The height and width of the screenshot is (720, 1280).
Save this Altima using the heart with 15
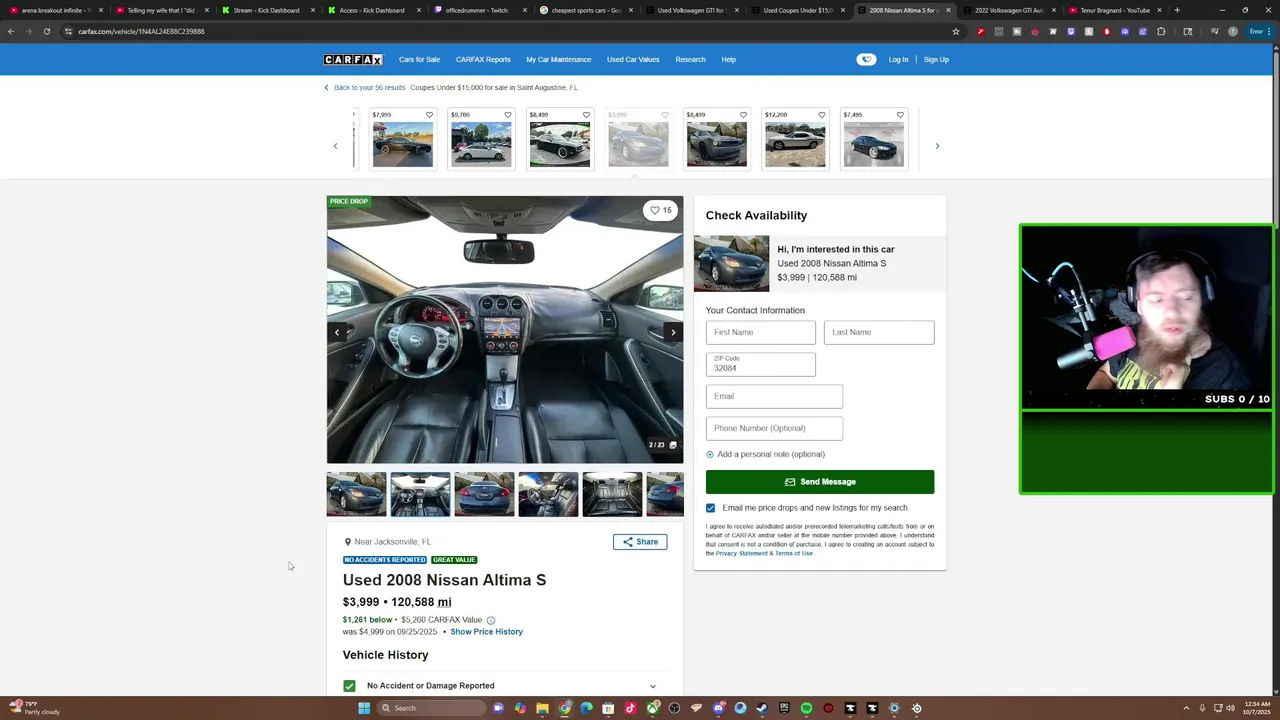tap(661, 210)
